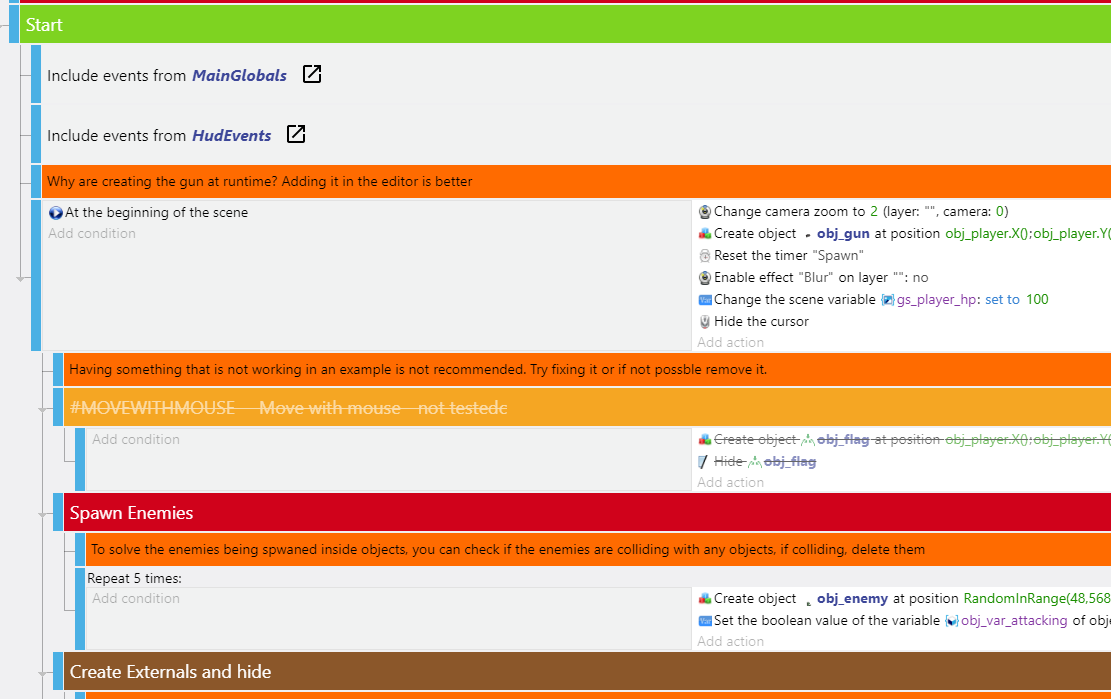Select the Create Externals and hide group header
Image resolution: width=1111 pixels, height=699 pixels.
click(x=170, y=671)
